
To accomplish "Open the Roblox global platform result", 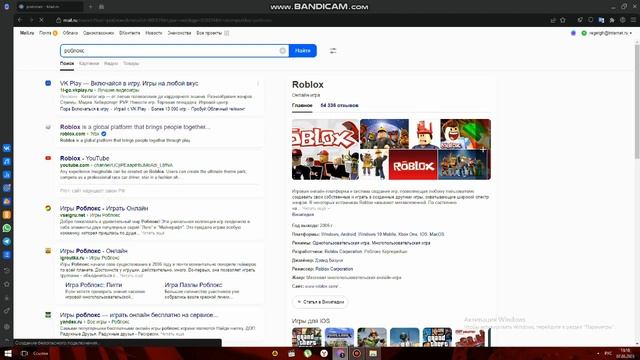I will (x=135, y=127).
